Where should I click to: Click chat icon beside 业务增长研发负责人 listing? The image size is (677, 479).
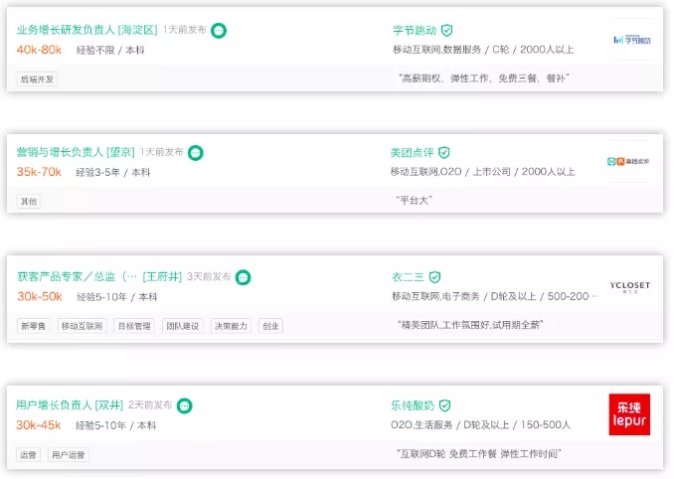pyautogui.click(x=219, y=31)
